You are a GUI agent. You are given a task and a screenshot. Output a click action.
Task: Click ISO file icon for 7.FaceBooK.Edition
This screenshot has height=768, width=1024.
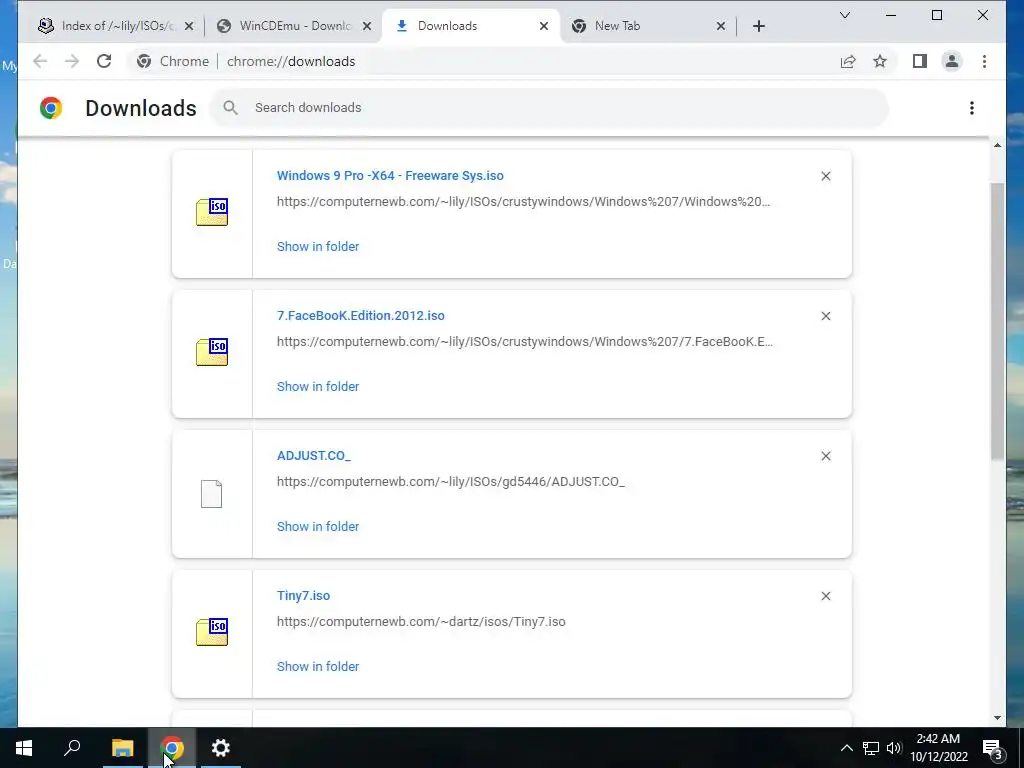[212, 353]
